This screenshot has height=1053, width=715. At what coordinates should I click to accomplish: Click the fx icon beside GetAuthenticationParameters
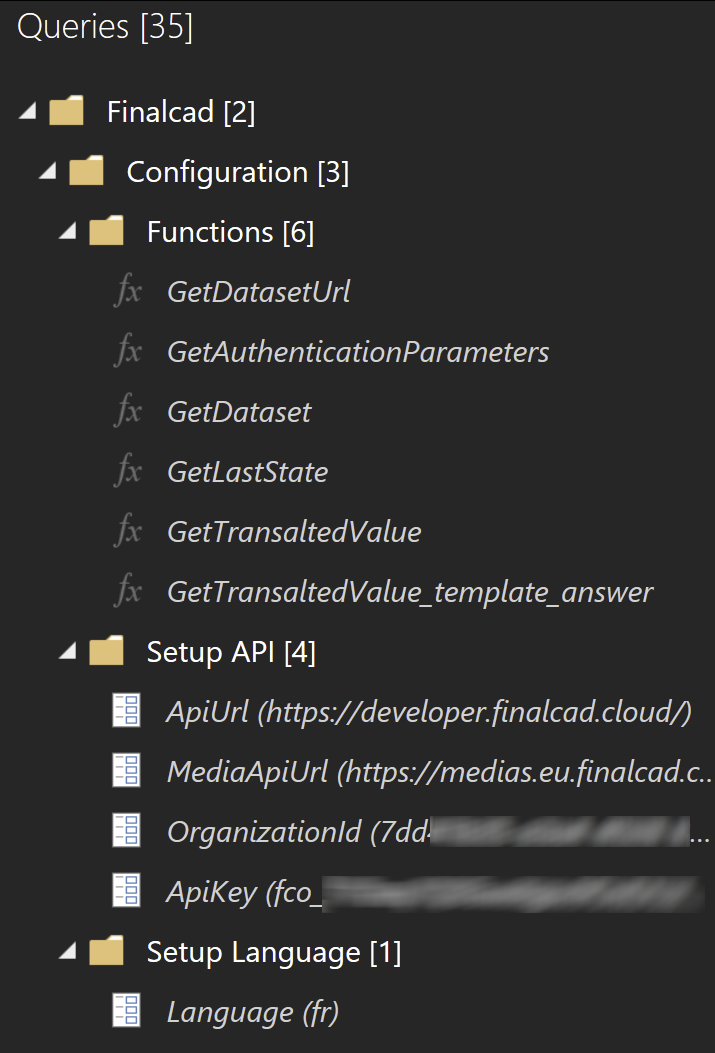pyautogui.click(x=128, y=353)
